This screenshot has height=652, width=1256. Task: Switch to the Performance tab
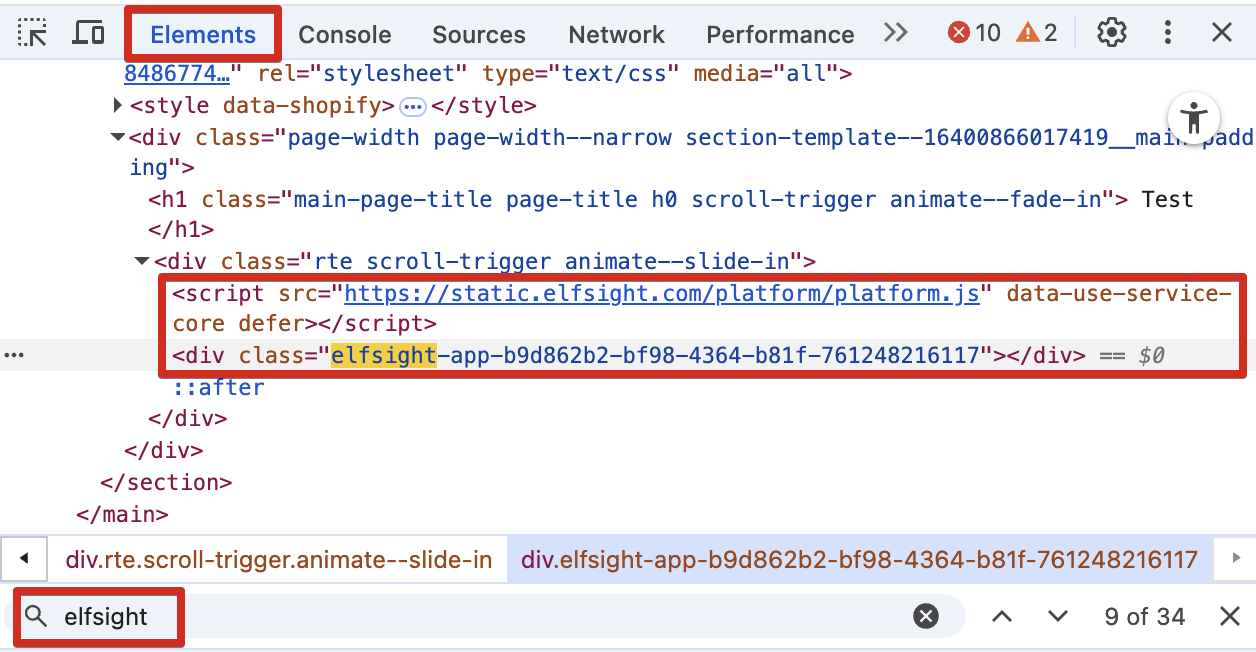[780, 35]
